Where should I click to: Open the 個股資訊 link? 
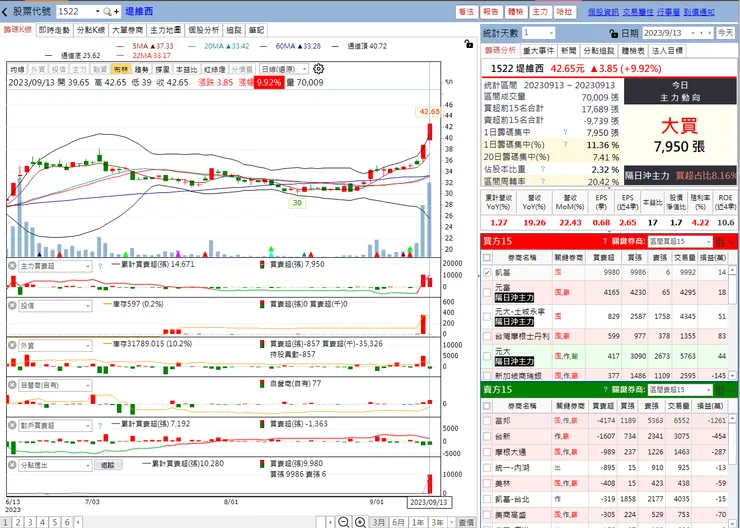(603, 12)
